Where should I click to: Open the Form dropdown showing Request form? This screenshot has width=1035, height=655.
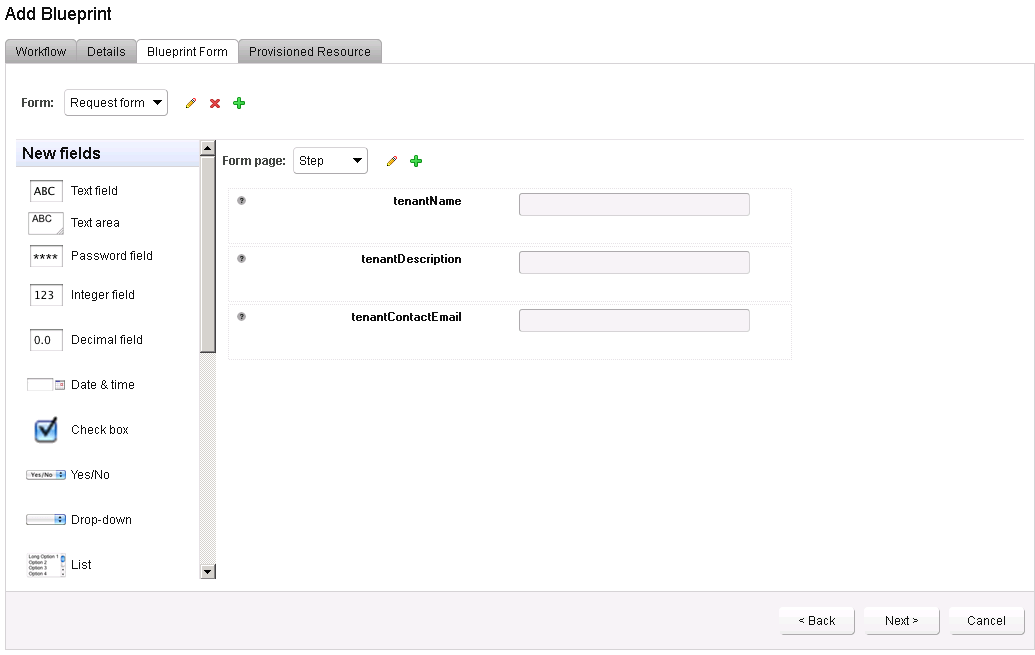point(116,103)
